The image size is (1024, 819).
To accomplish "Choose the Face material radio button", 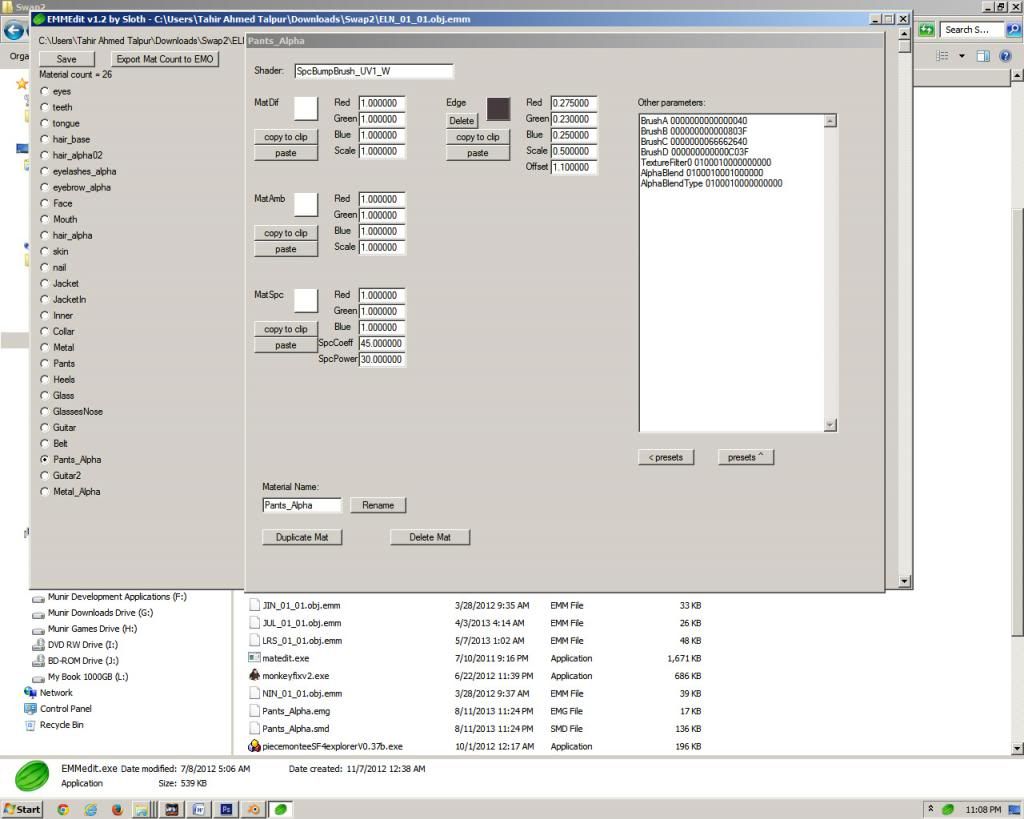I will point(44,203).
